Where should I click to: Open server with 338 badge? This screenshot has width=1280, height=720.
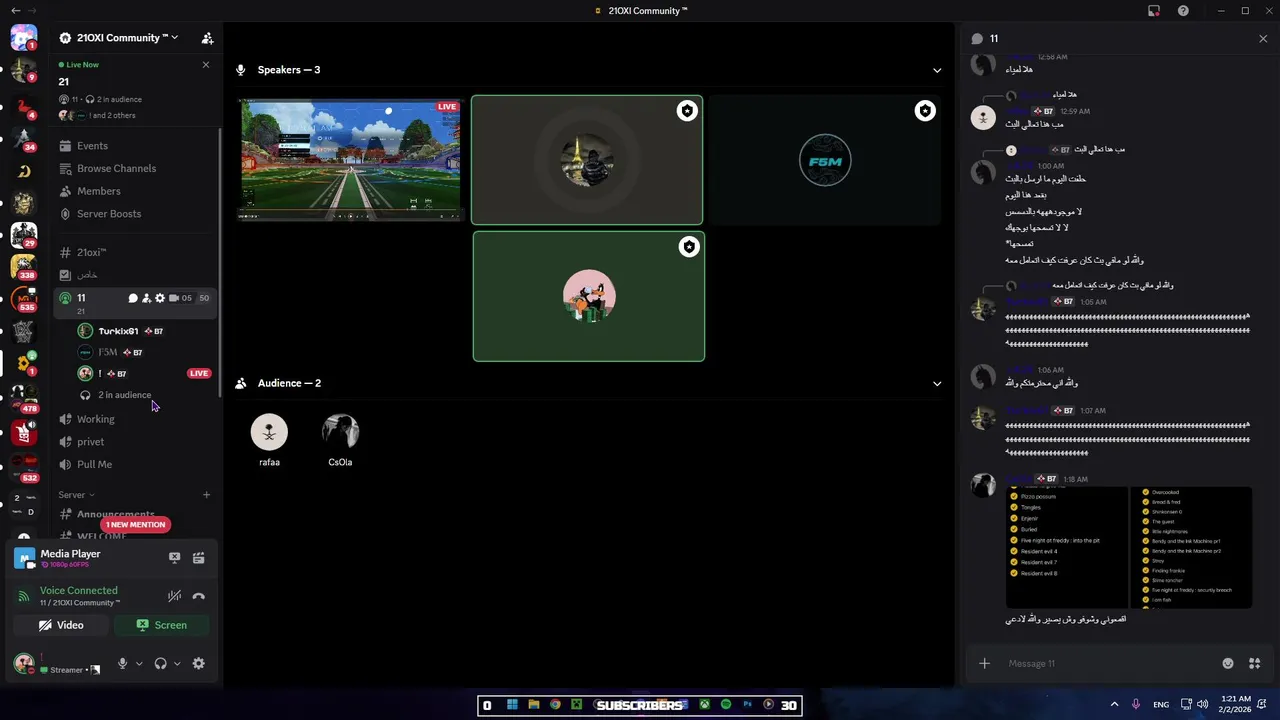(x=24, y=266)
